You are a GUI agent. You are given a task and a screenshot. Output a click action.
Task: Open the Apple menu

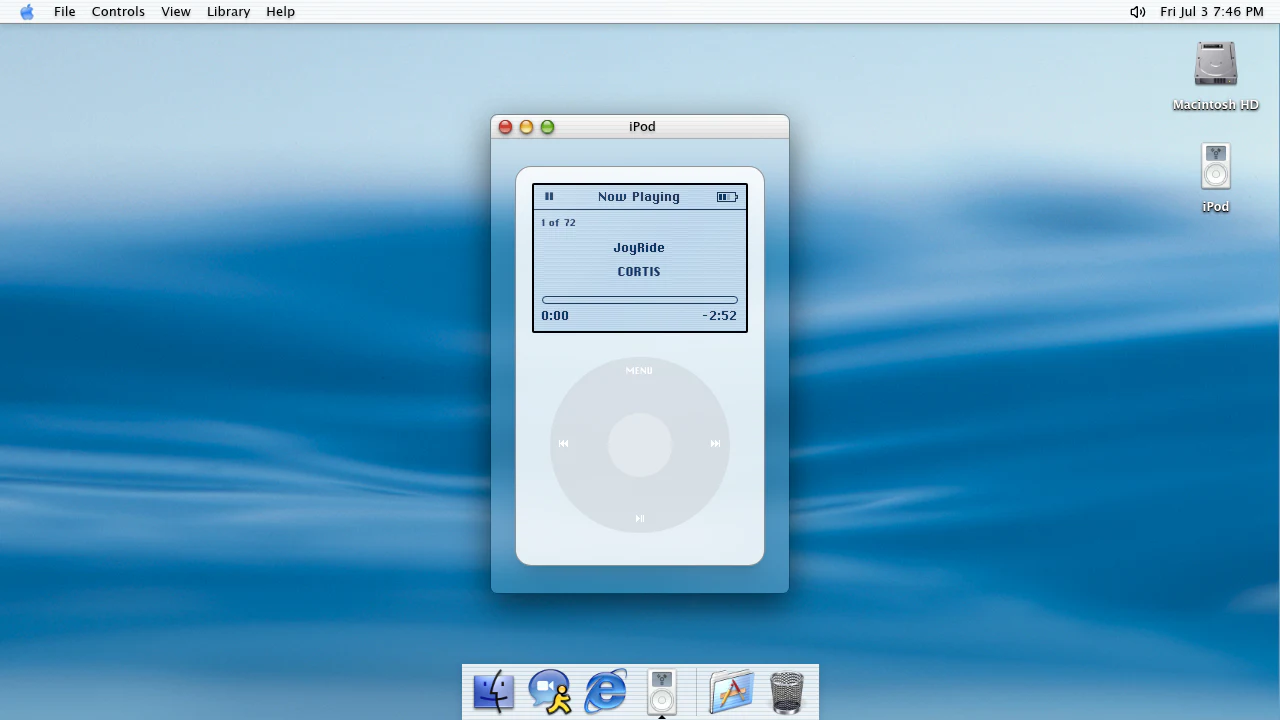click(x=27, y=12)
